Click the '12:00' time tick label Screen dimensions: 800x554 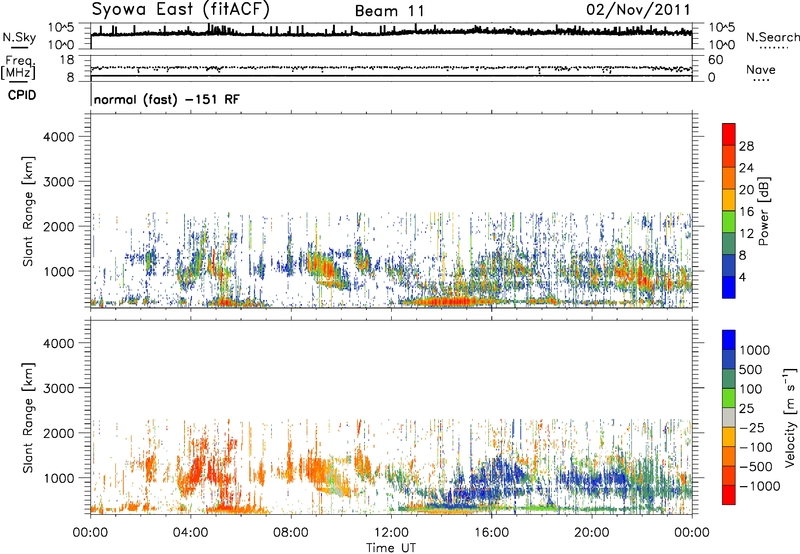[x=391, y=532]
